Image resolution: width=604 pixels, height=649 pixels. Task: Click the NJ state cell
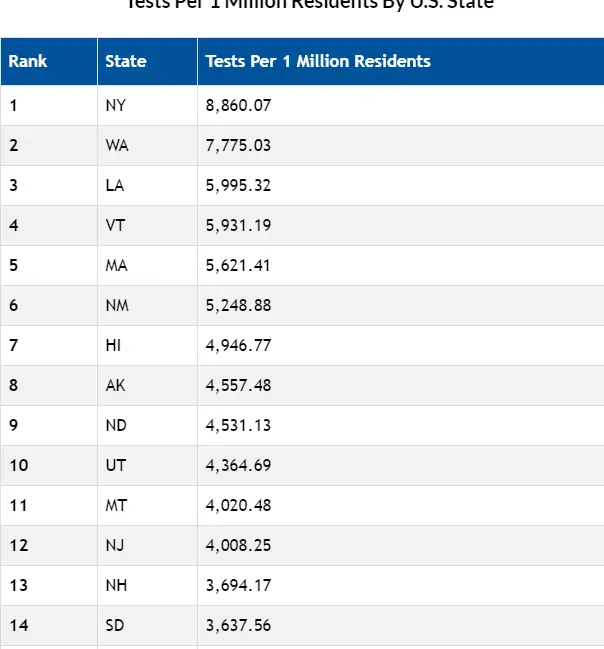point(115,545)
